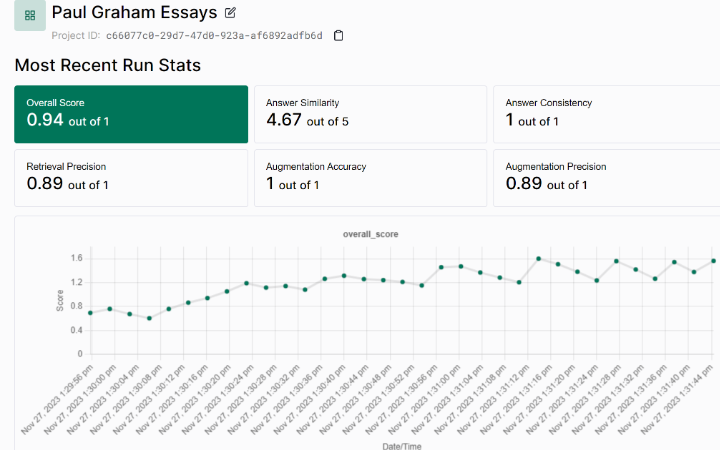Click the lowest data point on the chart
This screenshot has width=720, height=450.
149,318
